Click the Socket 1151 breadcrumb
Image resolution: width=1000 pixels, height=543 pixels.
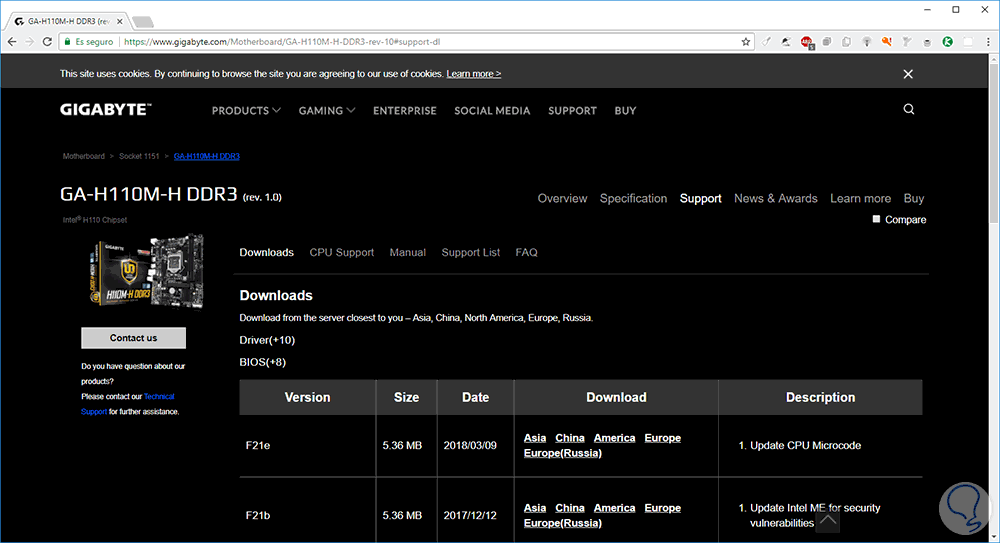pyautogui.click(x=139, y=156)
